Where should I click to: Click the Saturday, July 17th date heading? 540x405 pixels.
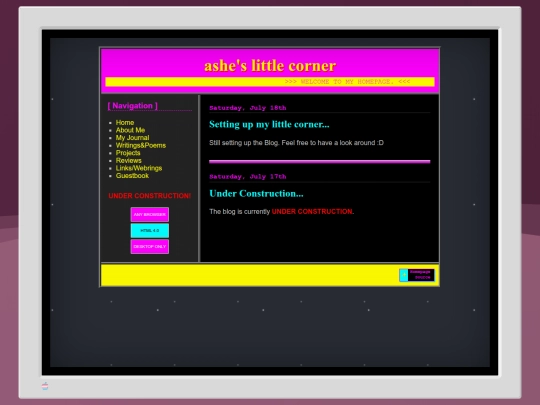[248, 177]
